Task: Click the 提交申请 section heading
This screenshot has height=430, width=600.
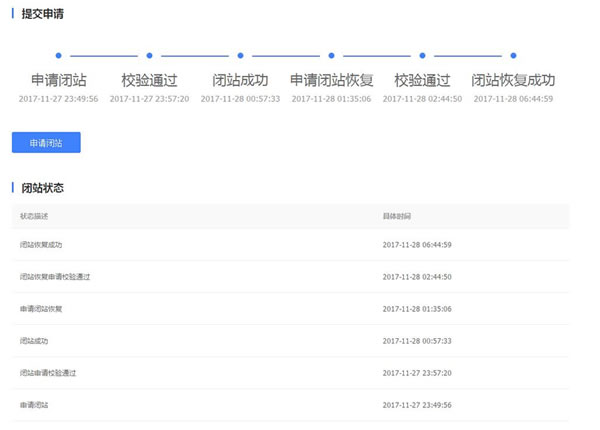Action: click(x=44, y=14)
